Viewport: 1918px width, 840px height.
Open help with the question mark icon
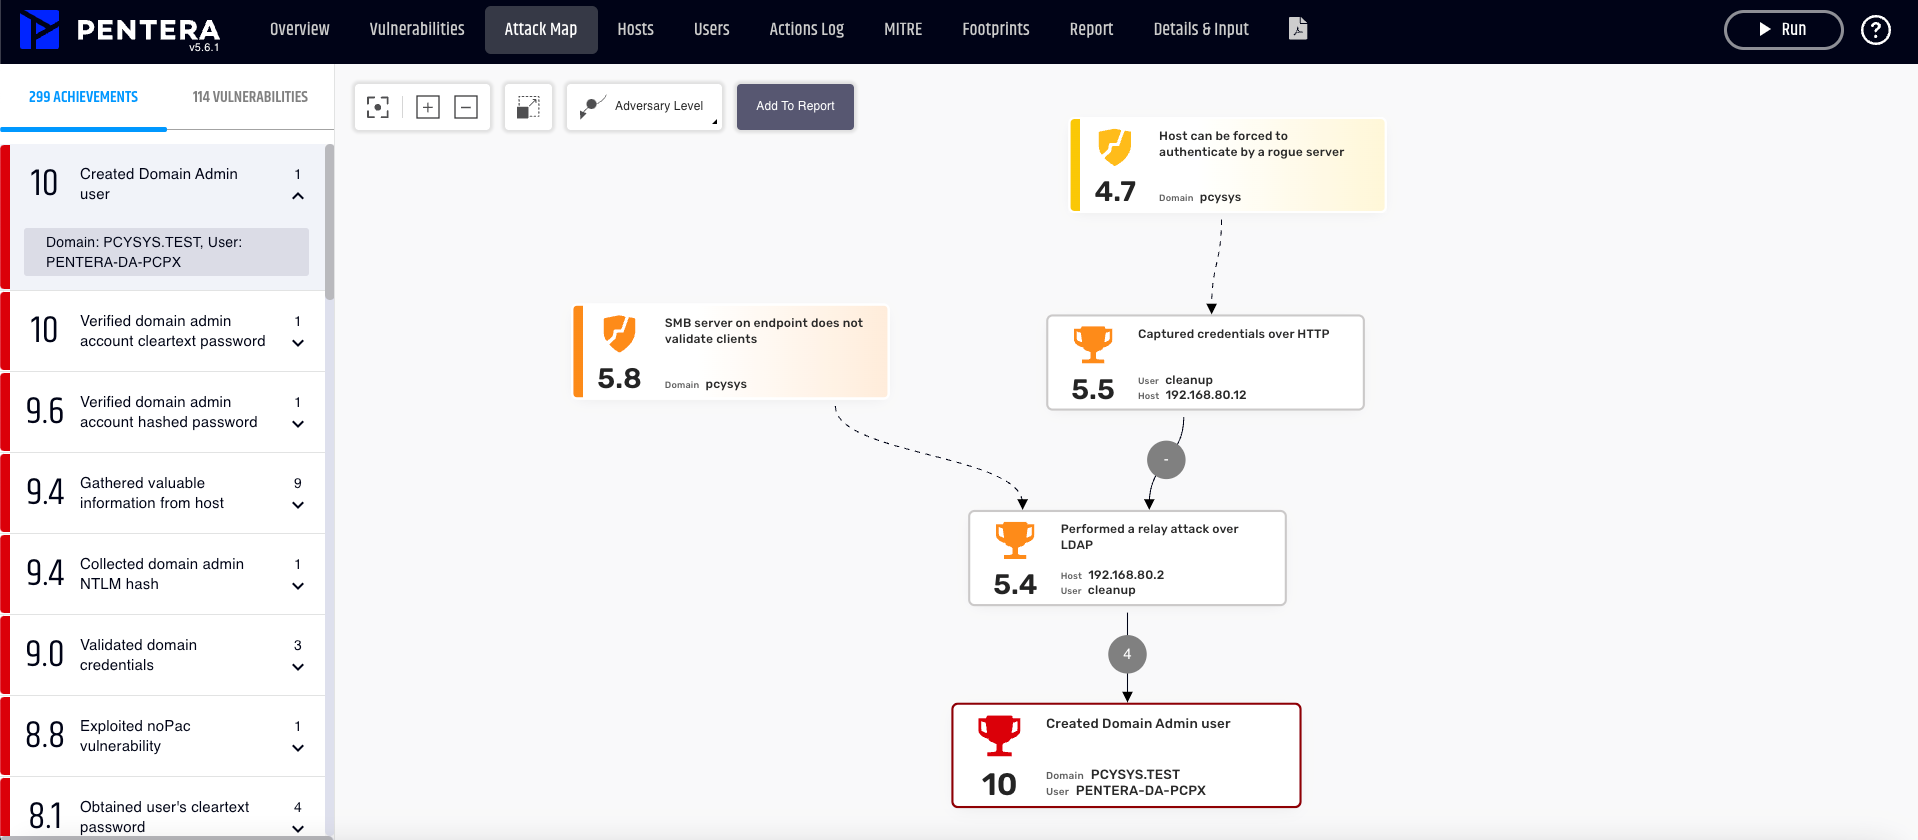pyautogui.click(x=1875, y=30)
